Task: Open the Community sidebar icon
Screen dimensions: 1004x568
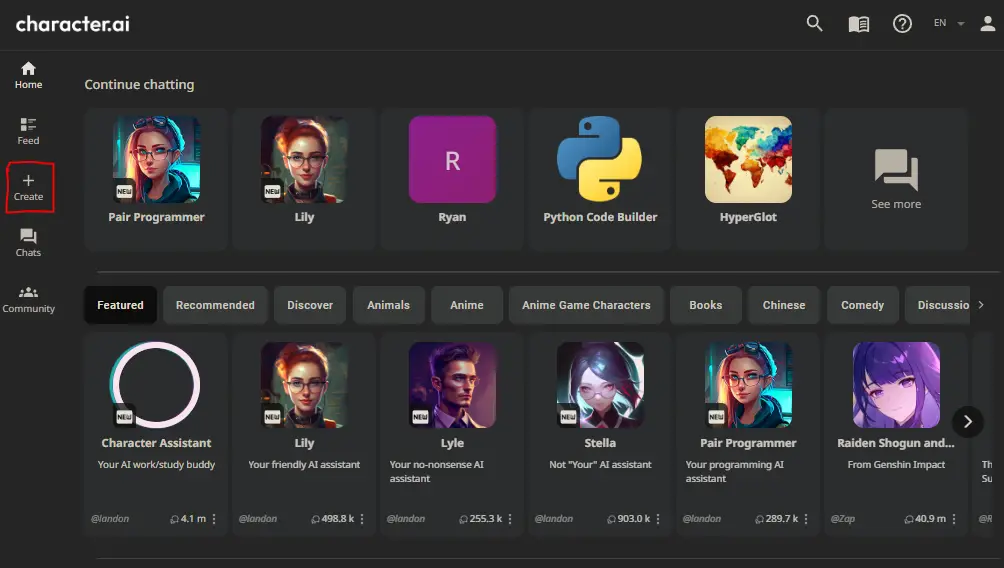Action: coord(28,299)
